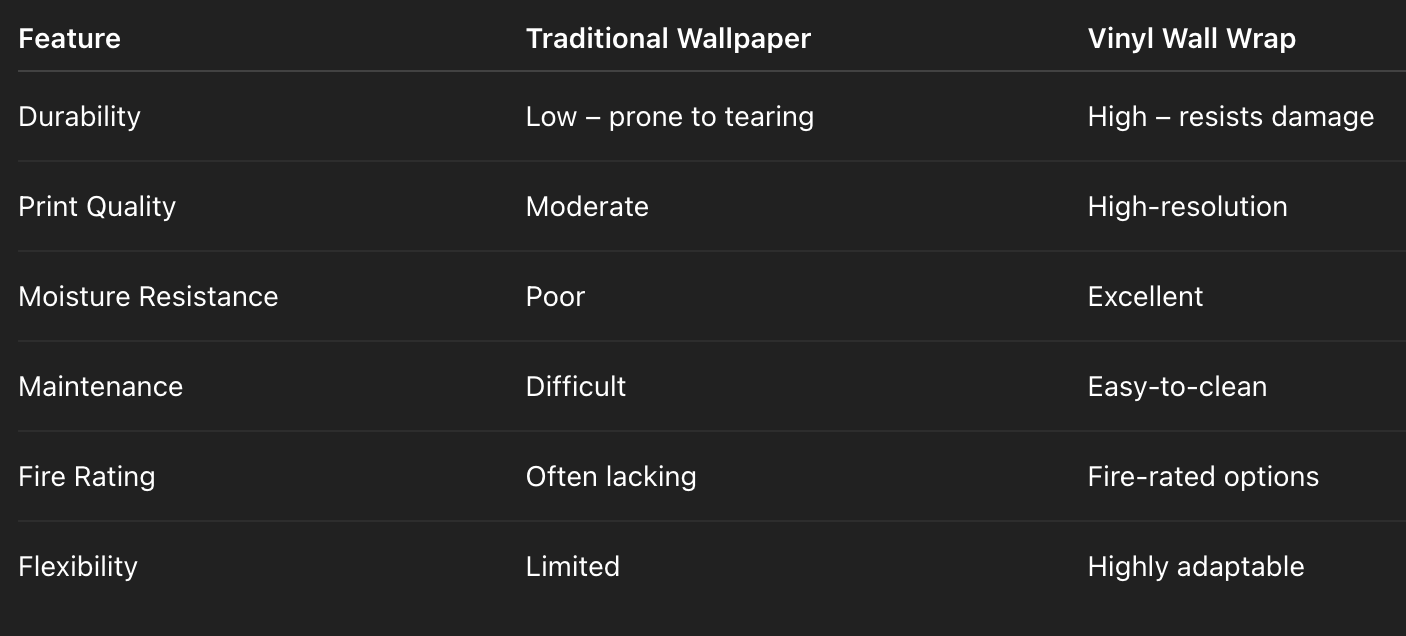Click the 'Often lacking' cell
The image size is (1406, 636).
pos(611,476)
